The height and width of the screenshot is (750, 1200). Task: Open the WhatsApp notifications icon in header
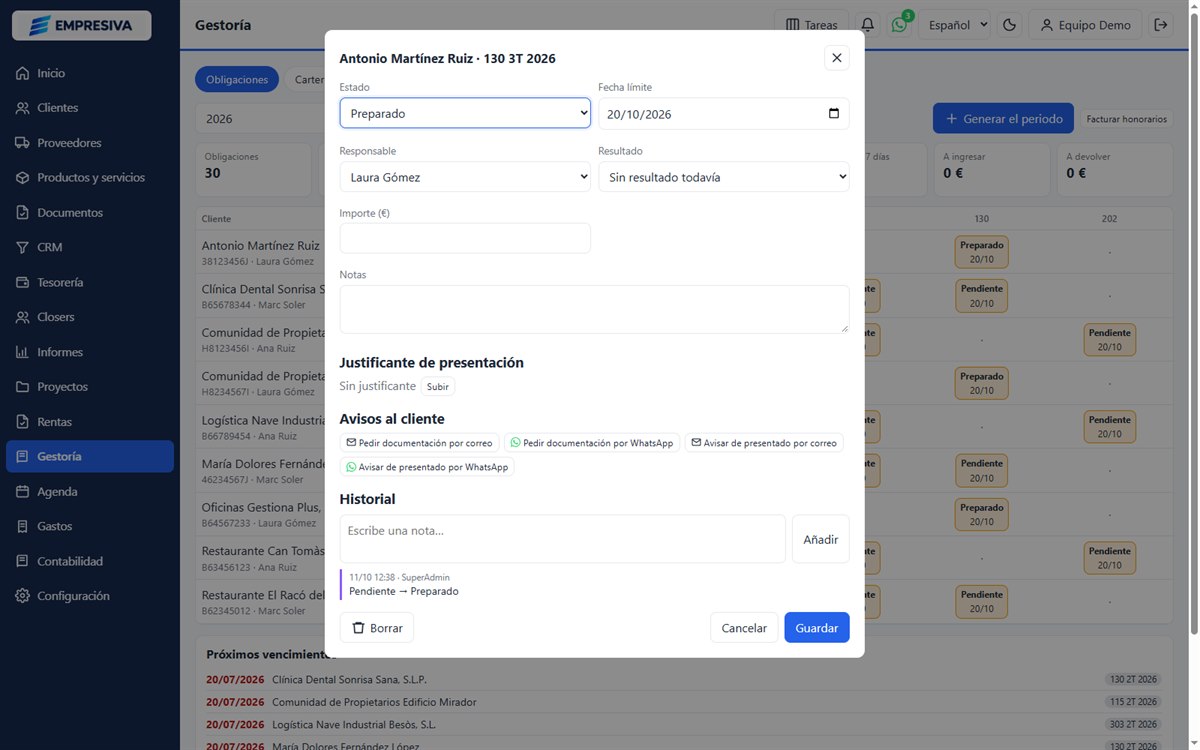[x=899, y=25]
